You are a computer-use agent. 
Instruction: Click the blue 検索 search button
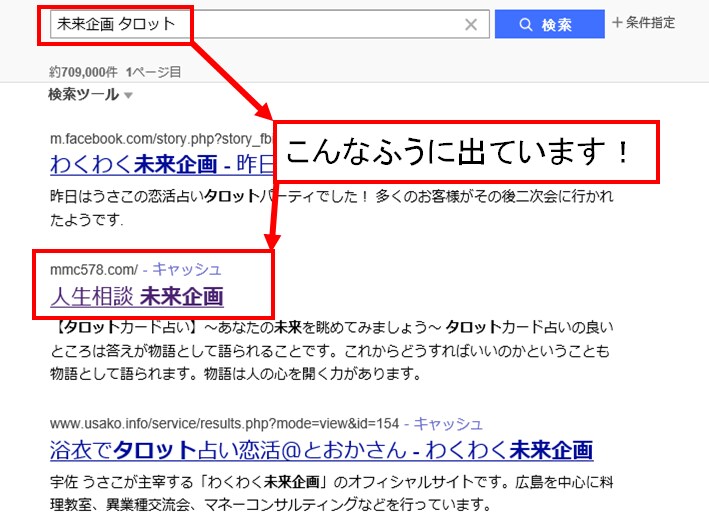click(x=549, y=24)
